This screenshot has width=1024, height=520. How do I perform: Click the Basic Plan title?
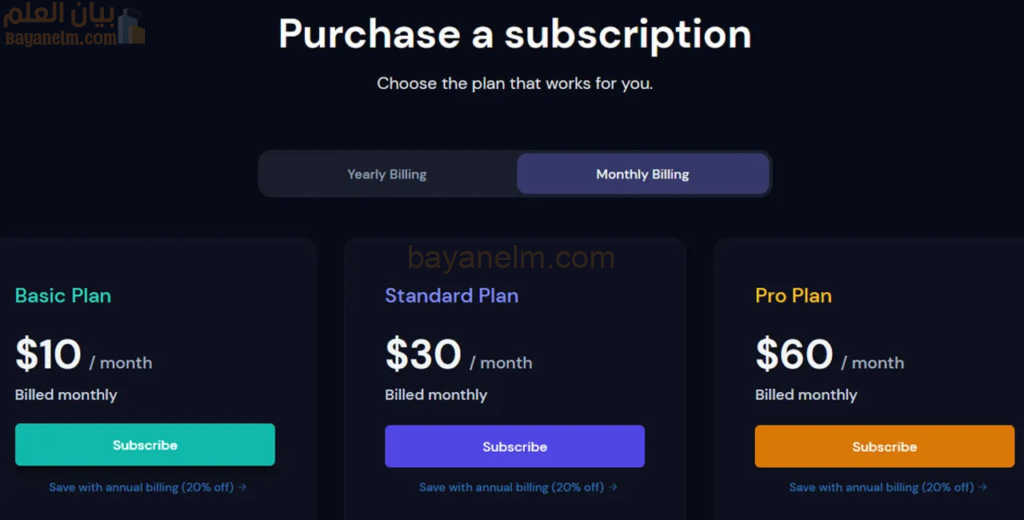pyautogui.click(x=63, y=295)
